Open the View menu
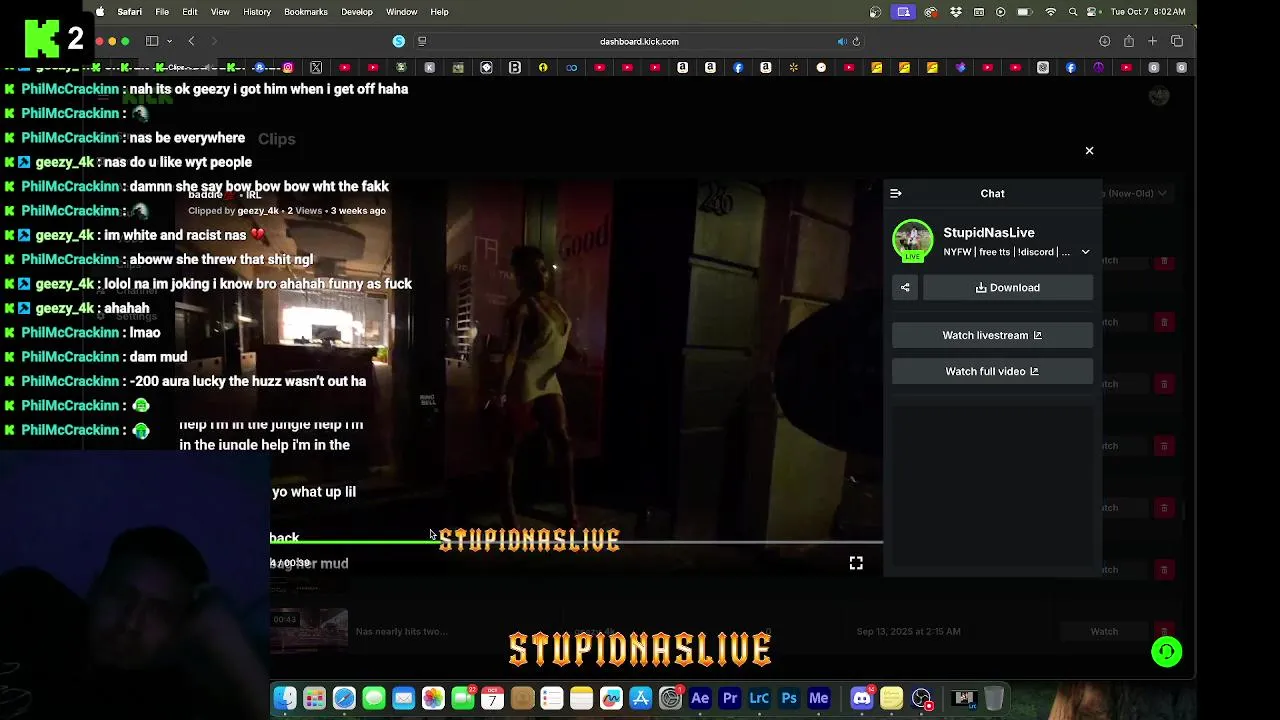Viewport: 1280px width, 720px height. tap(220, 12)
